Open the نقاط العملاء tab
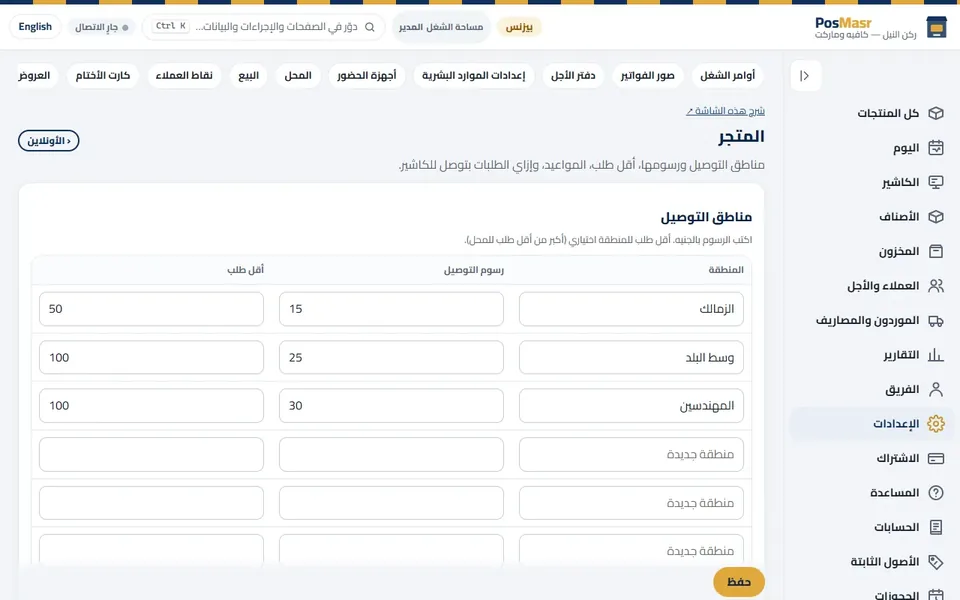Image resolution: width=960 pixels, height=600 pixels. (x=184, y=76)
